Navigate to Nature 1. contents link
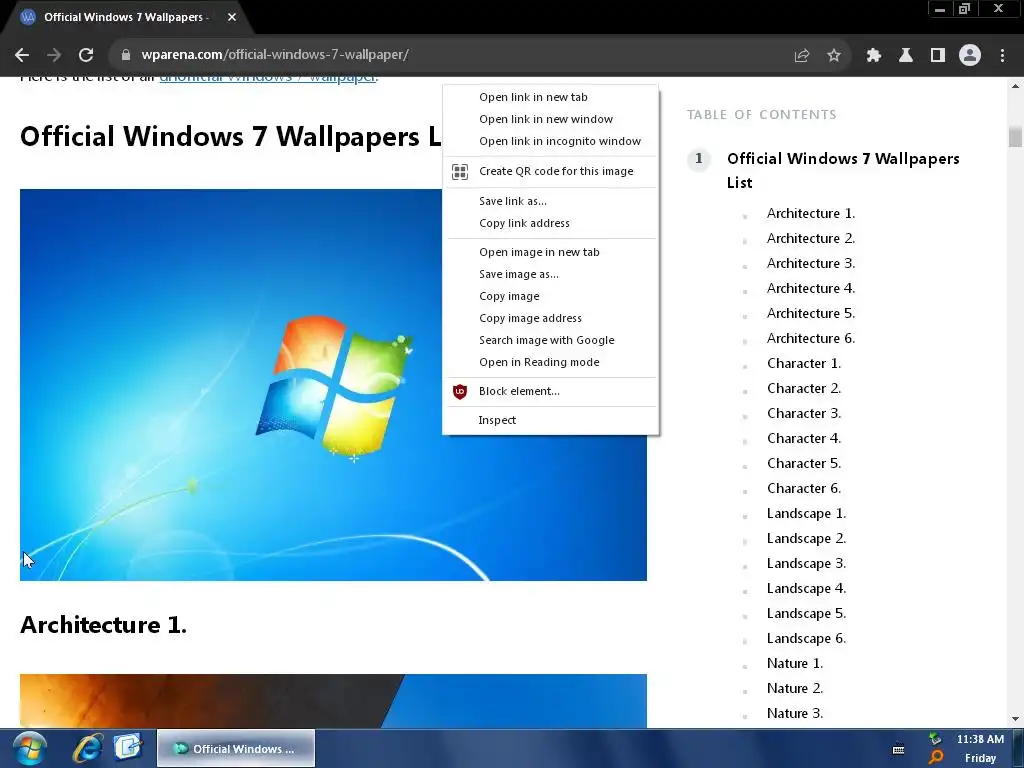 tap(795, 664)
